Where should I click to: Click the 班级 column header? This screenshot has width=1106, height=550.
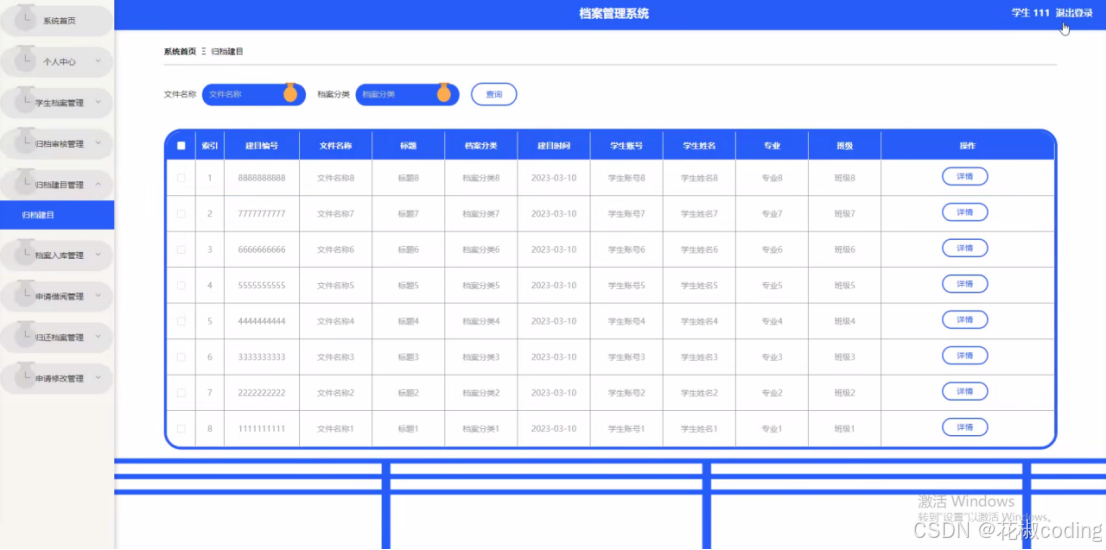click(844, 146)
